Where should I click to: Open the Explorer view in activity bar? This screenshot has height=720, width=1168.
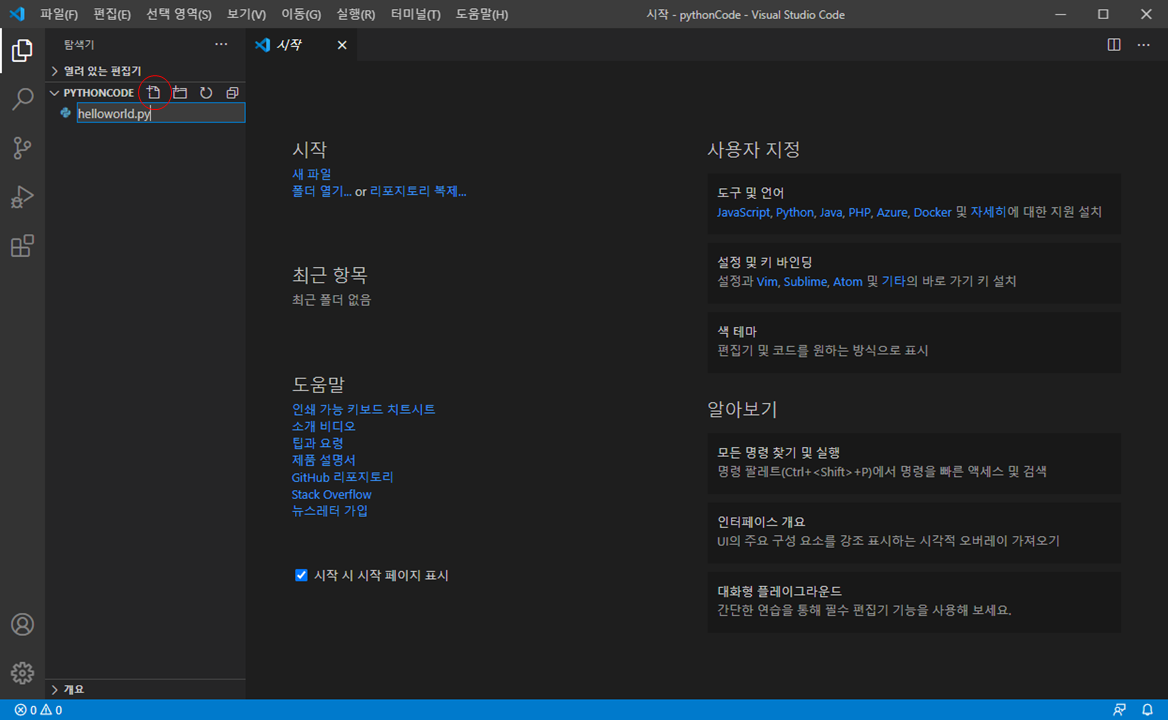coord(22,51)
